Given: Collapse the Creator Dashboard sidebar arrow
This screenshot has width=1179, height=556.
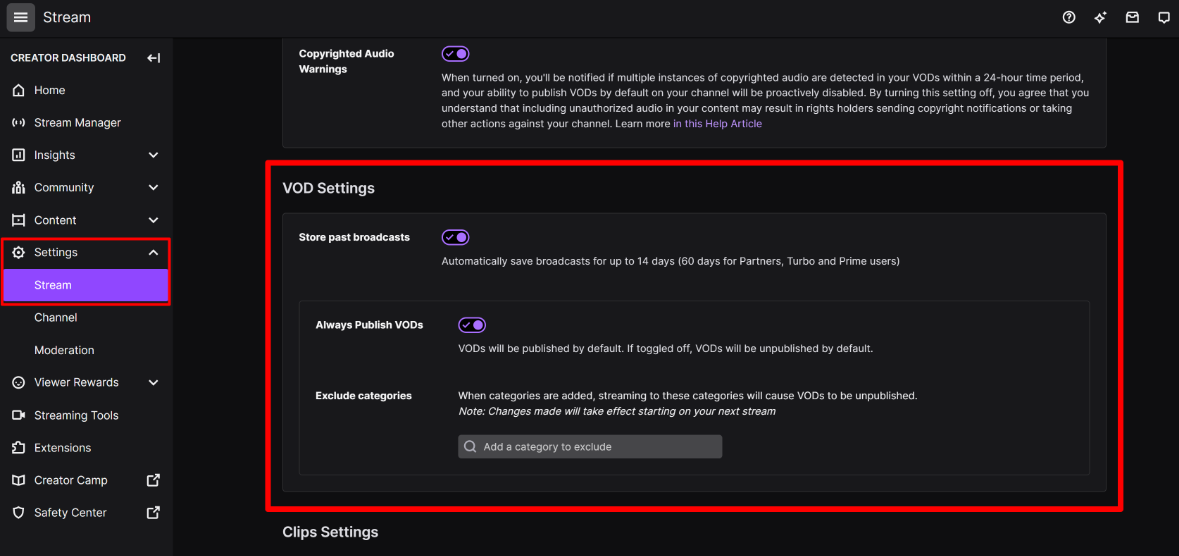Looking at the screenshot, I should pos(153,58).
